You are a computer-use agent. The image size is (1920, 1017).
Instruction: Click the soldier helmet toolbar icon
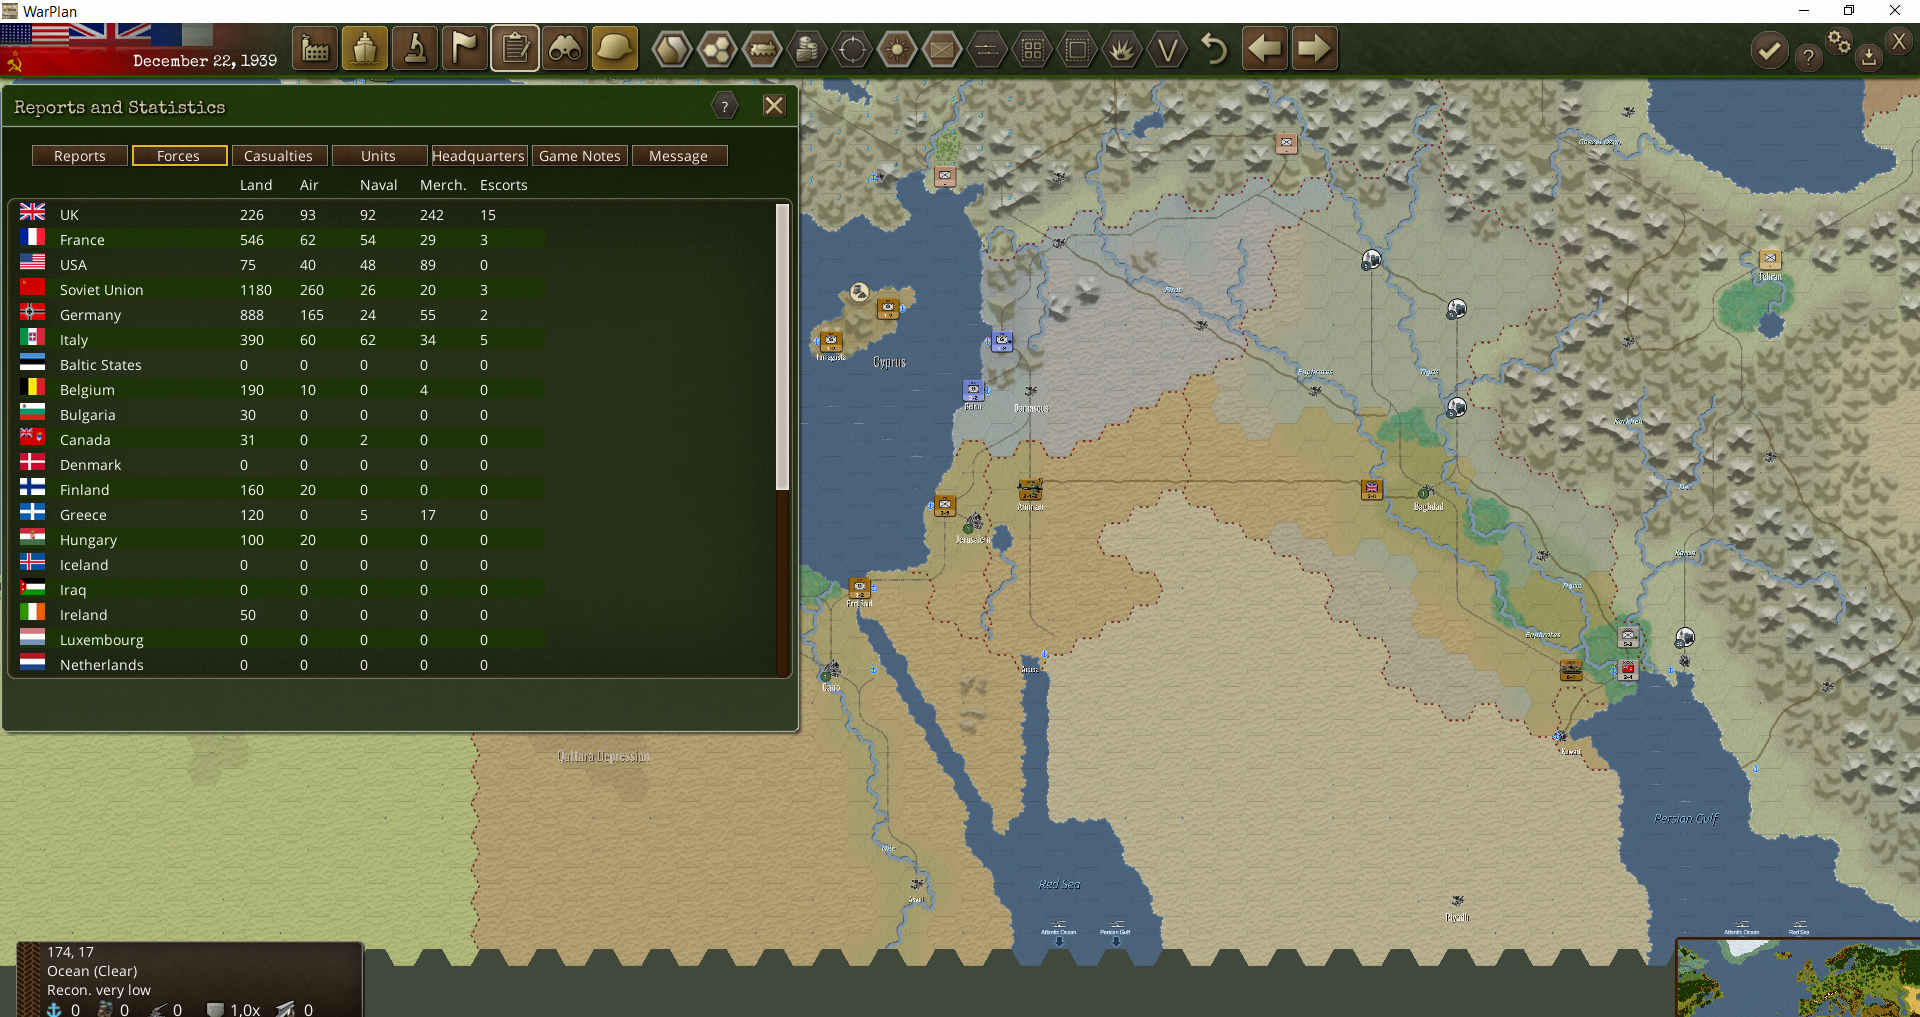click(x=615, y=48)
